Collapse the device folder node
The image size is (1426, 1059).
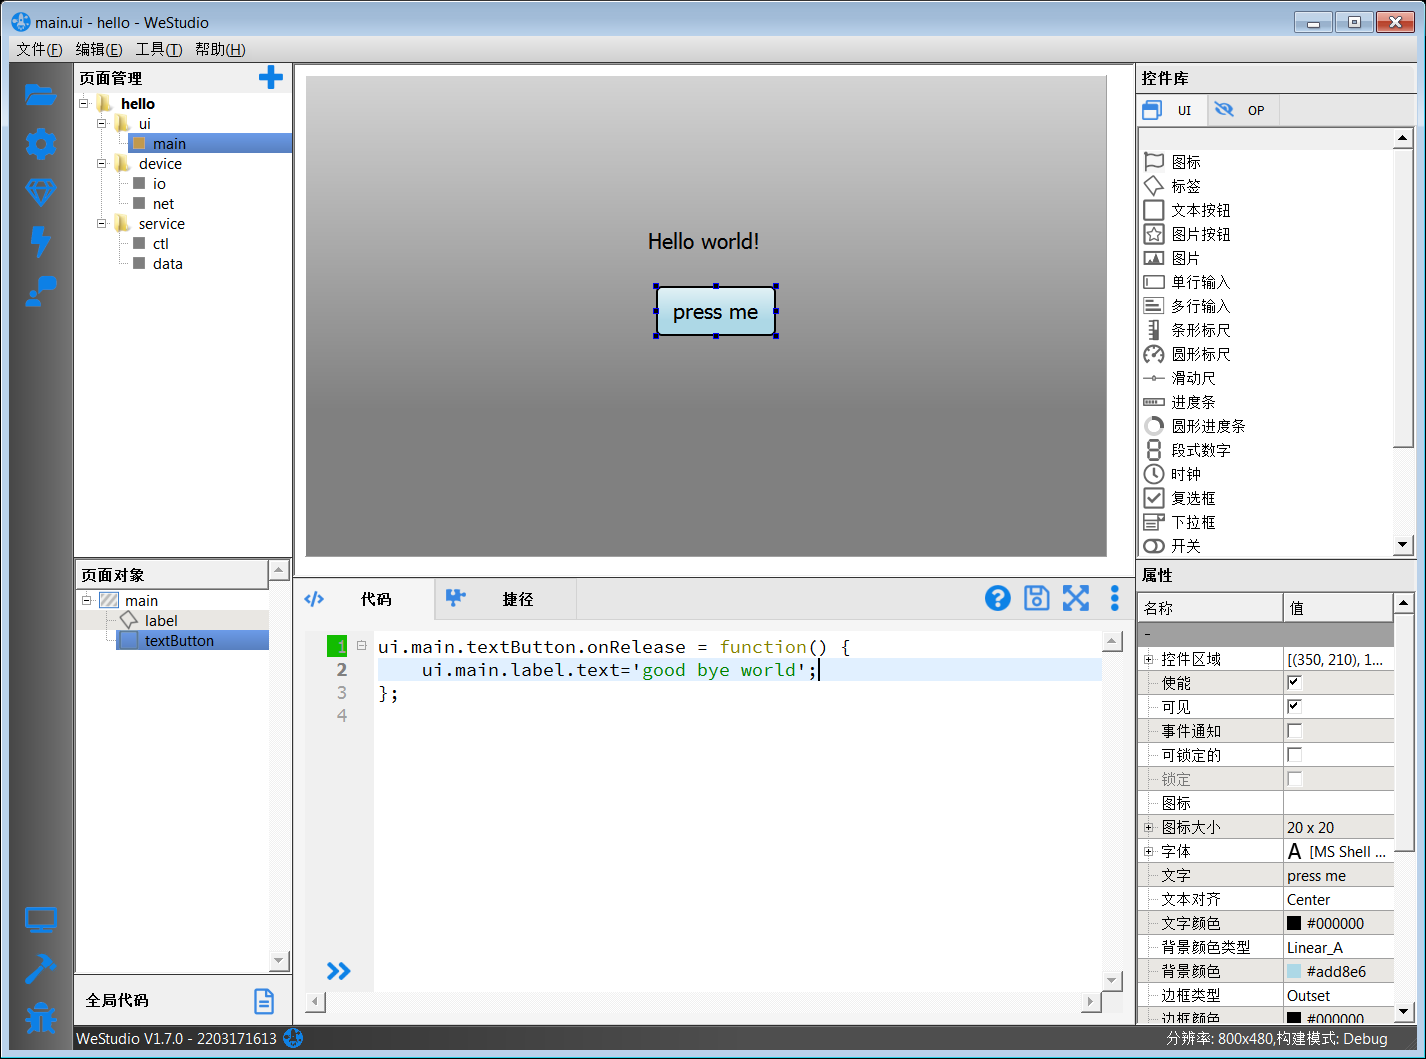(102, 163)
